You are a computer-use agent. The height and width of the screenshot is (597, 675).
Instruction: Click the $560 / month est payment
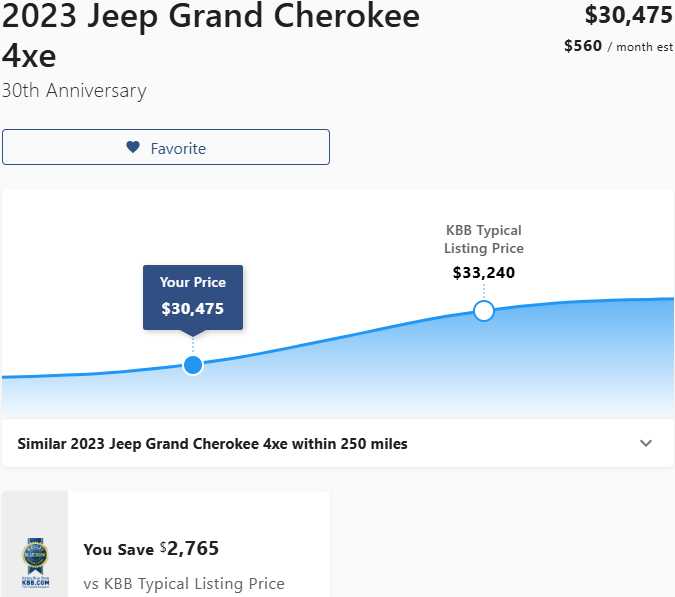point(617,46)
